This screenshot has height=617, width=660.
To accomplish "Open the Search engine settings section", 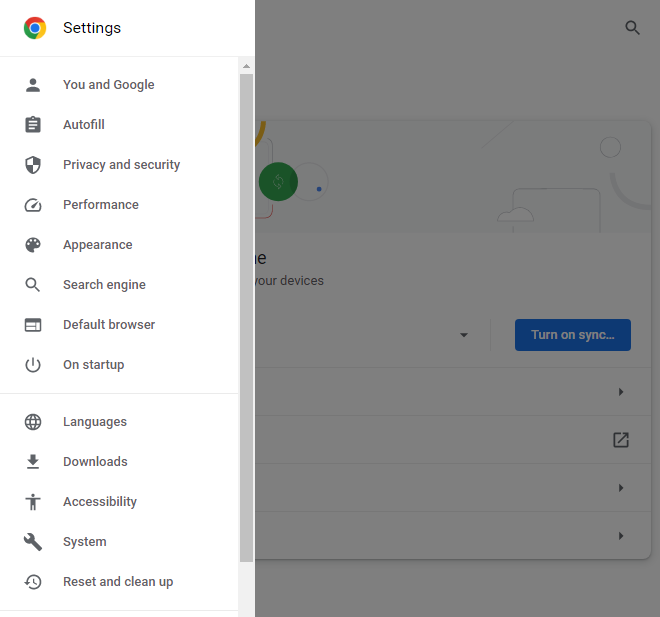I will (x=104, y=285).
